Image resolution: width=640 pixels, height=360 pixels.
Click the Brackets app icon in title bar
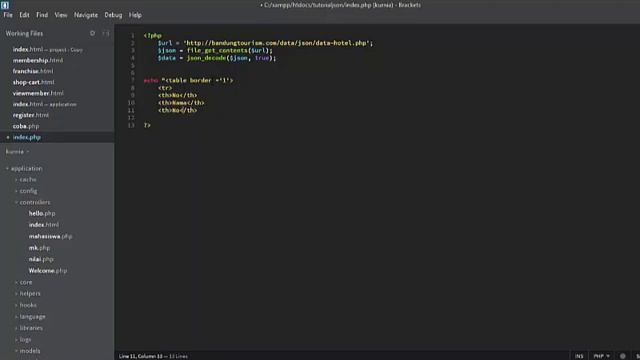click(5, 5)
